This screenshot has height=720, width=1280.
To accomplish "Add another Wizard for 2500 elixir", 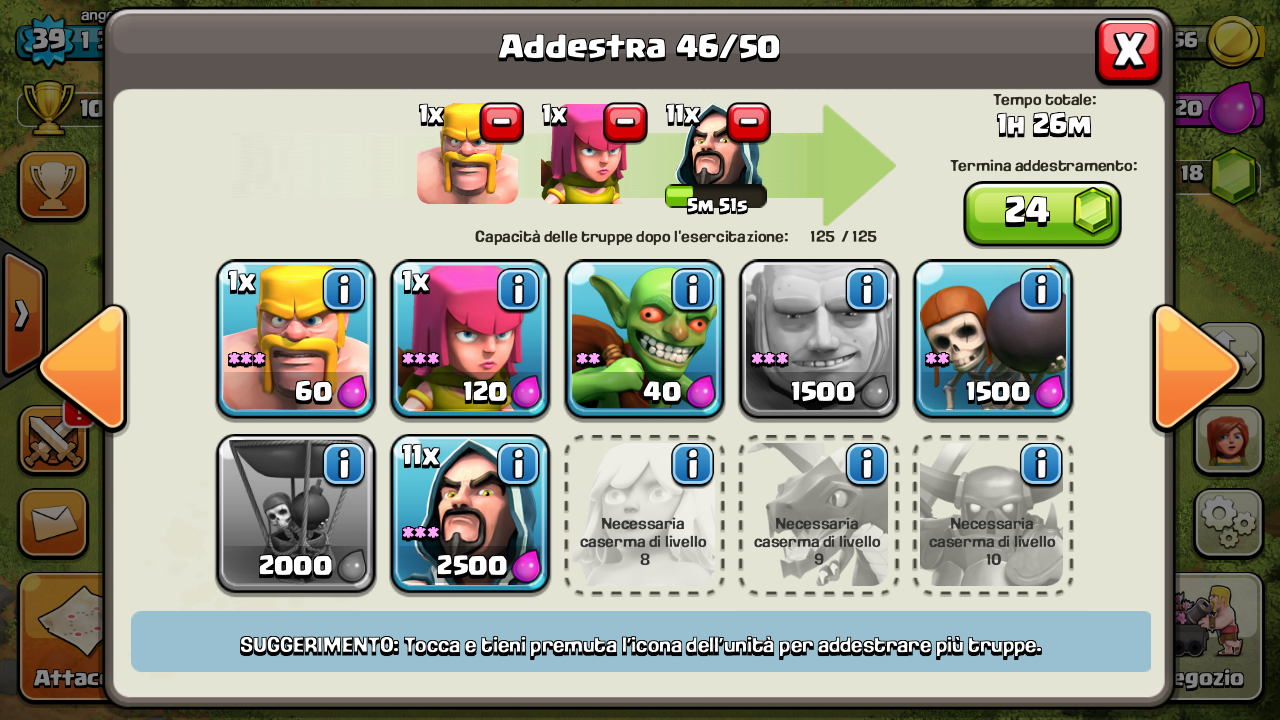I will point(470,513).
